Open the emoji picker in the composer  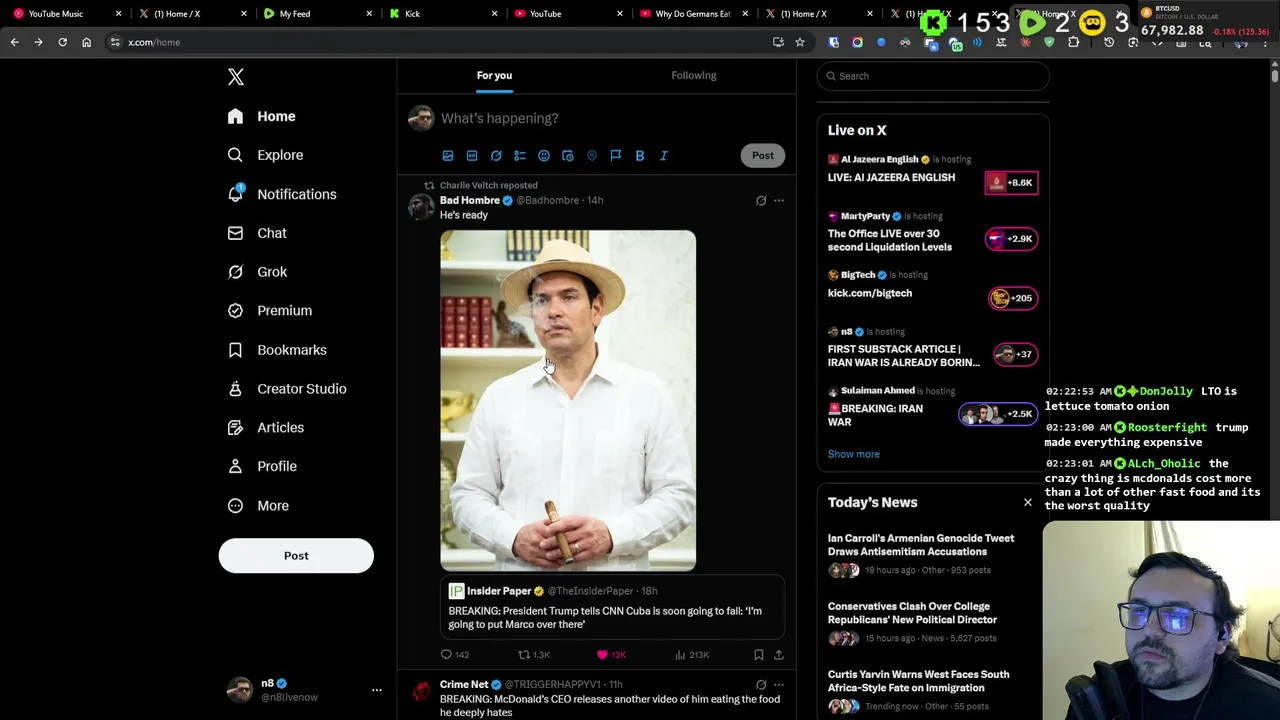click(544, 156)
